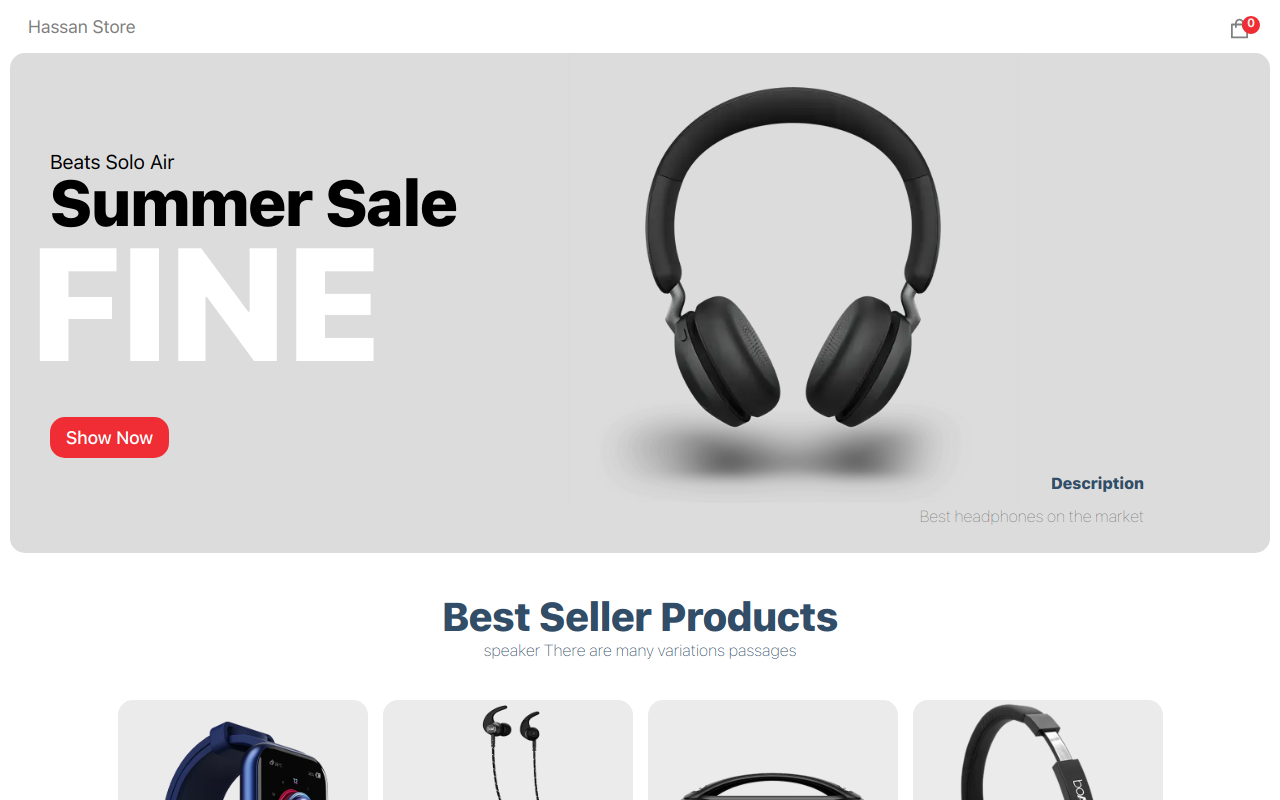The width and height of the screenshot is (1280, 800).
Task: Open the black earphones product card
Action: (508, 750)
